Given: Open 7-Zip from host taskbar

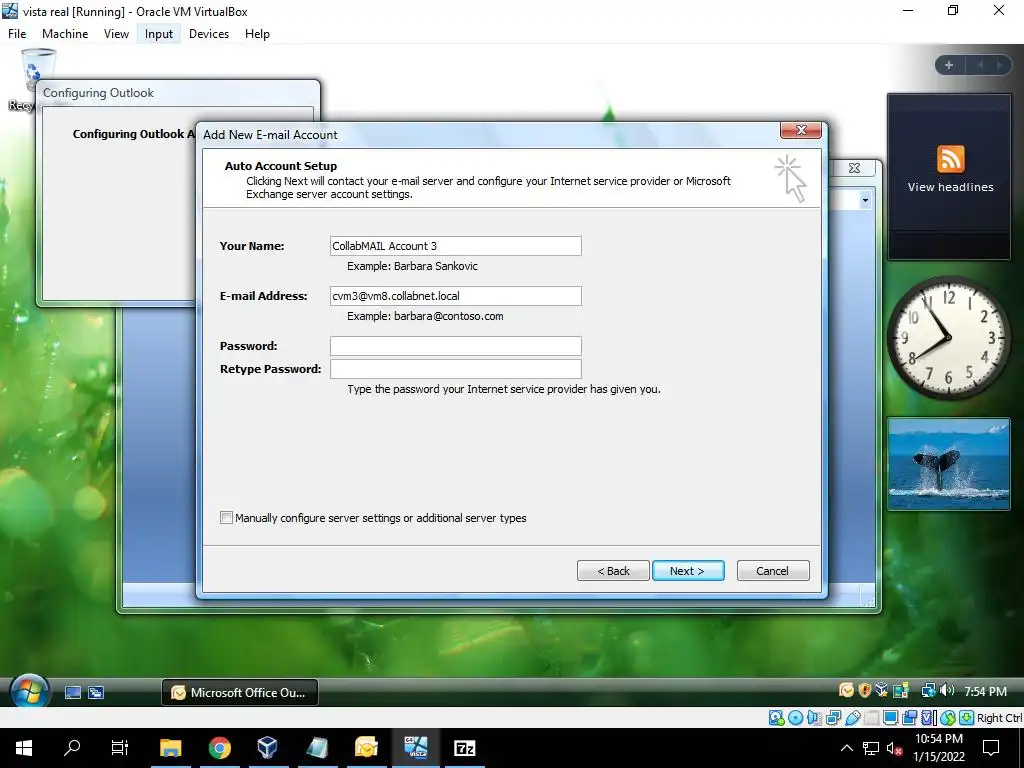Looking at the screenshot, I should (x=464, y=748).
